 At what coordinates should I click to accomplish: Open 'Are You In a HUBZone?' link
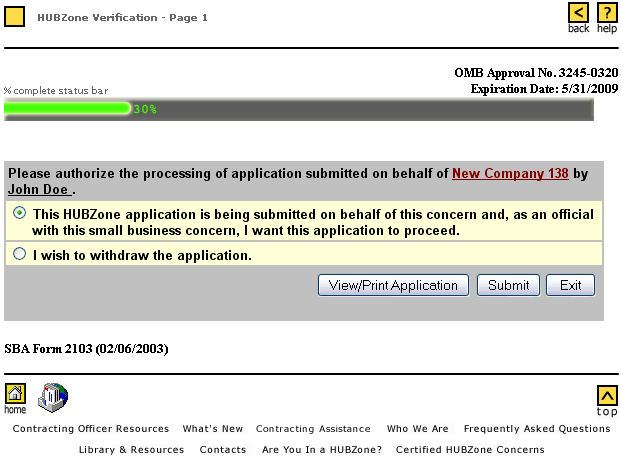click(322, 450)
